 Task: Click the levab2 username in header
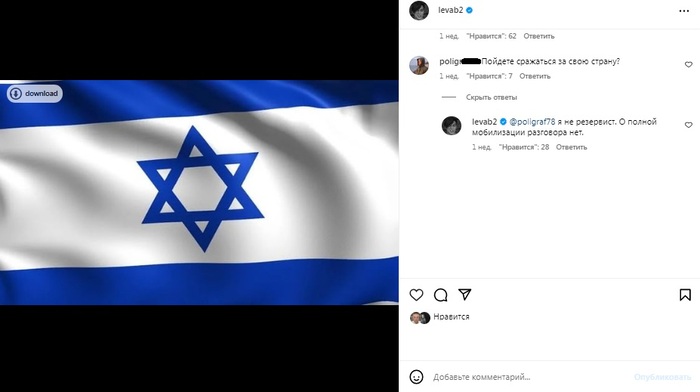point(450,10)
